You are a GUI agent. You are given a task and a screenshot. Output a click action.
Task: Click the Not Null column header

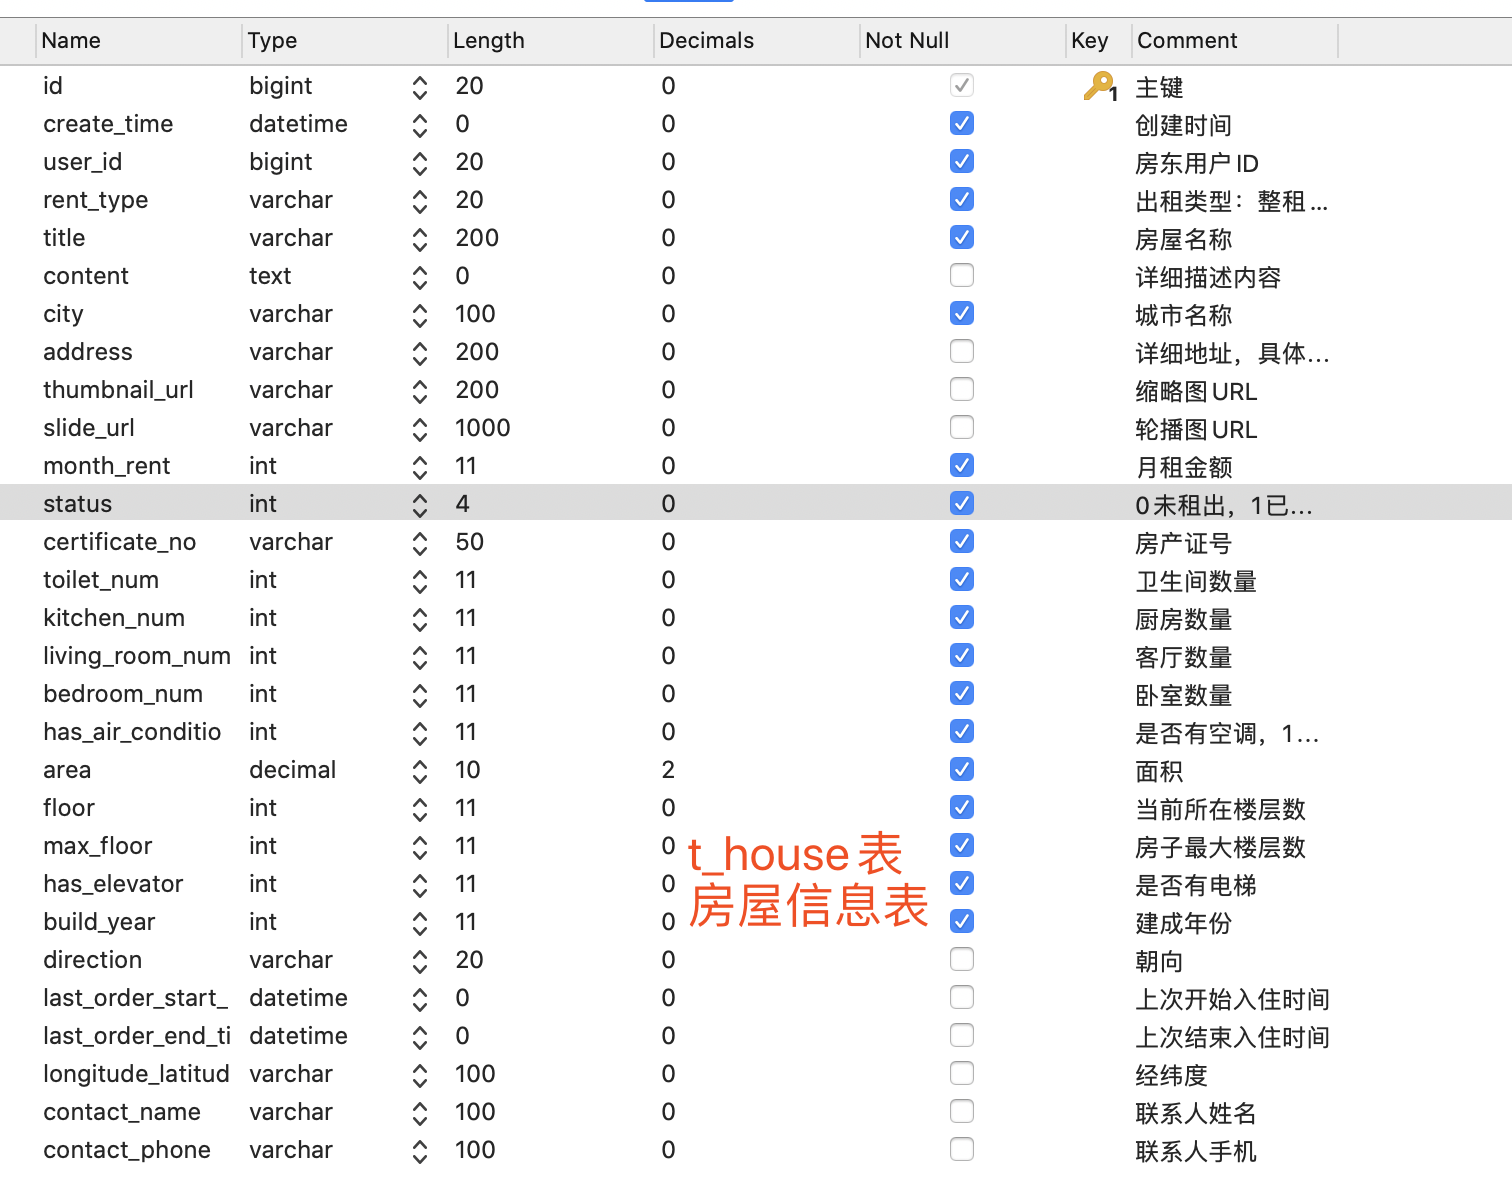tap(962, 41)
